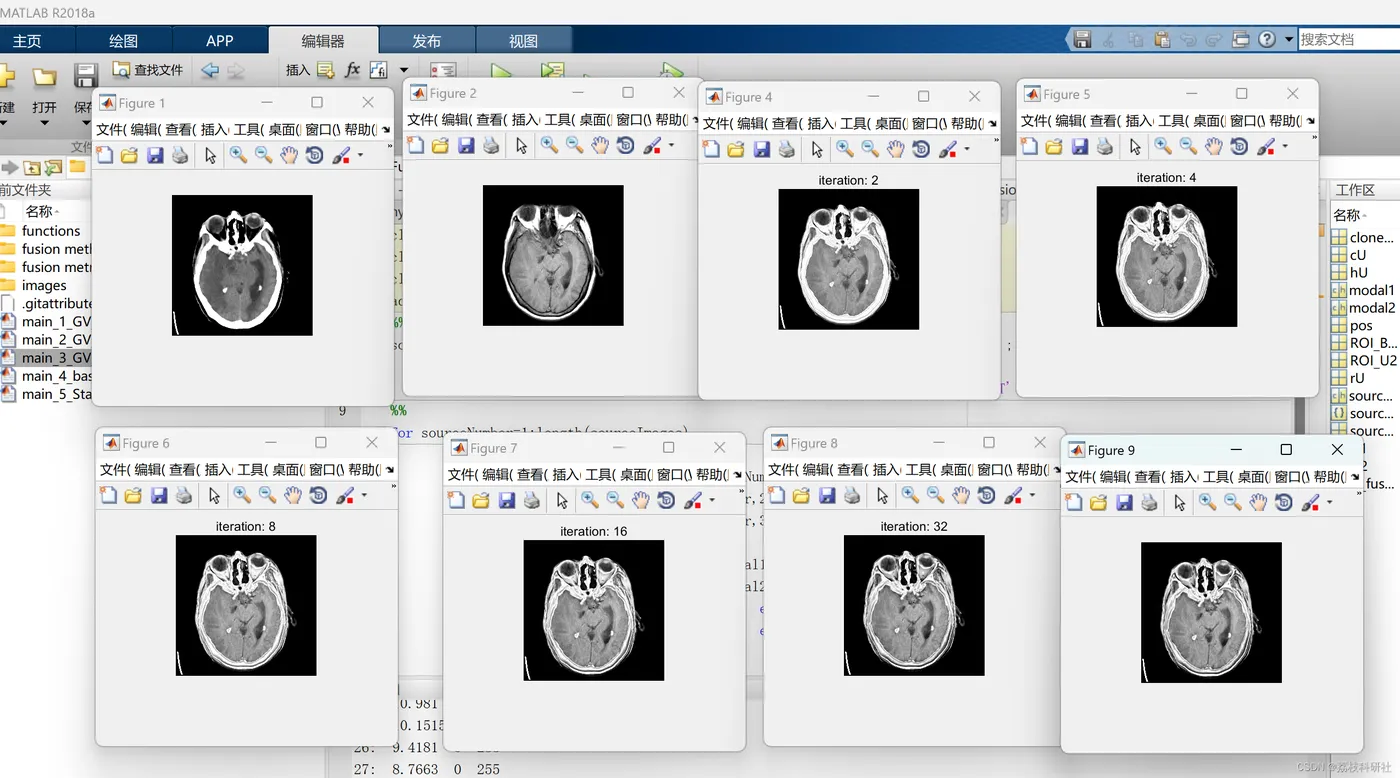
Task: Click the print icon in Figure 4 toolbar
Action: [x=787, y=149]
